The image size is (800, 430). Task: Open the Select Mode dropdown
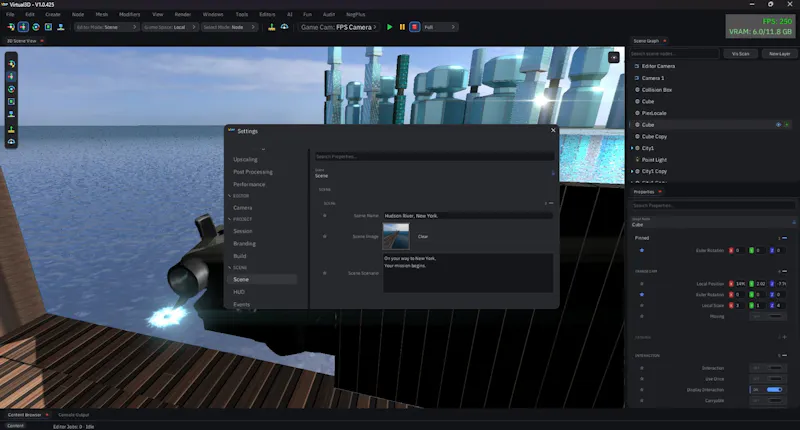click(229, 27)
